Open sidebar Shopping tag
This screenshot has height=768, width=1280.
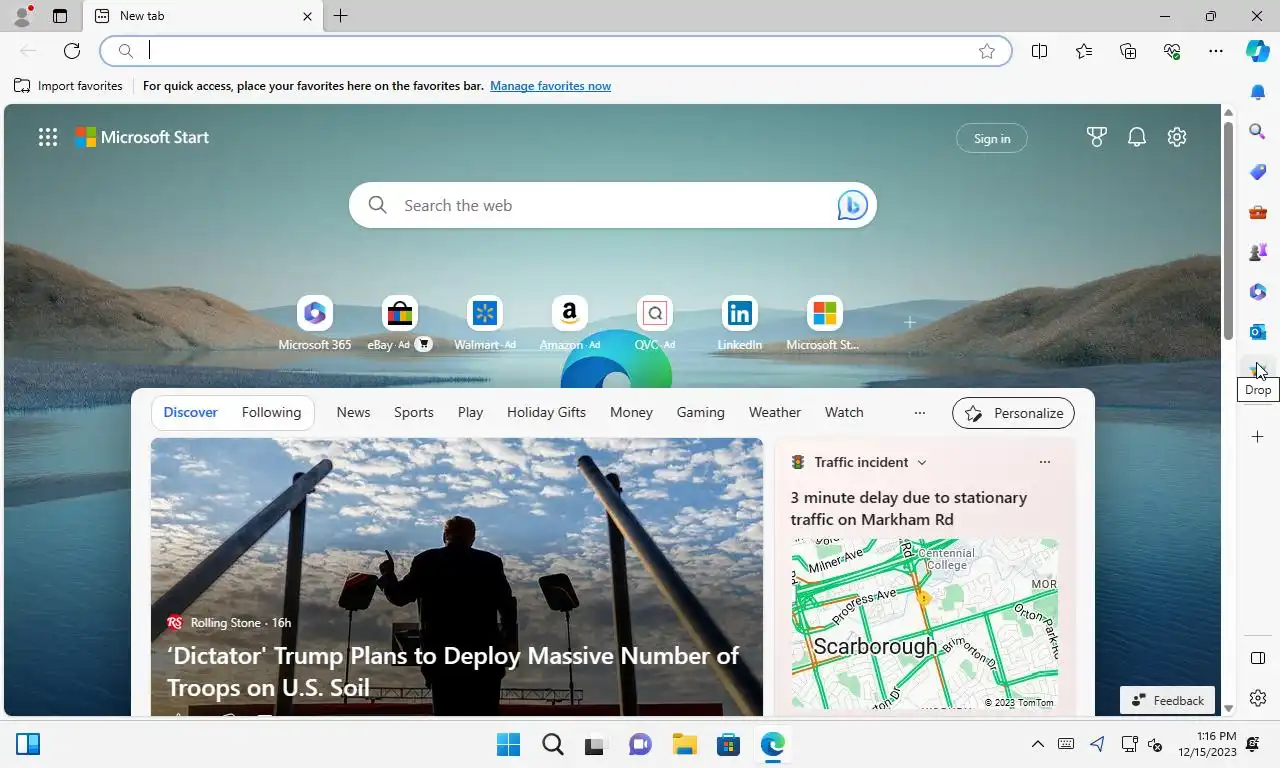(1258, 172)
